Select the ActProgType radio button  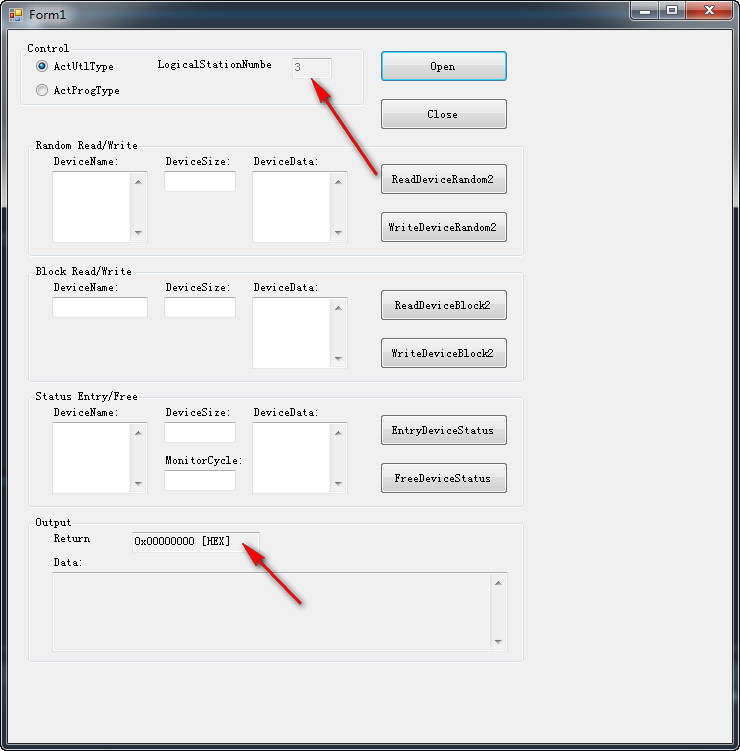[x=42, y=90]
